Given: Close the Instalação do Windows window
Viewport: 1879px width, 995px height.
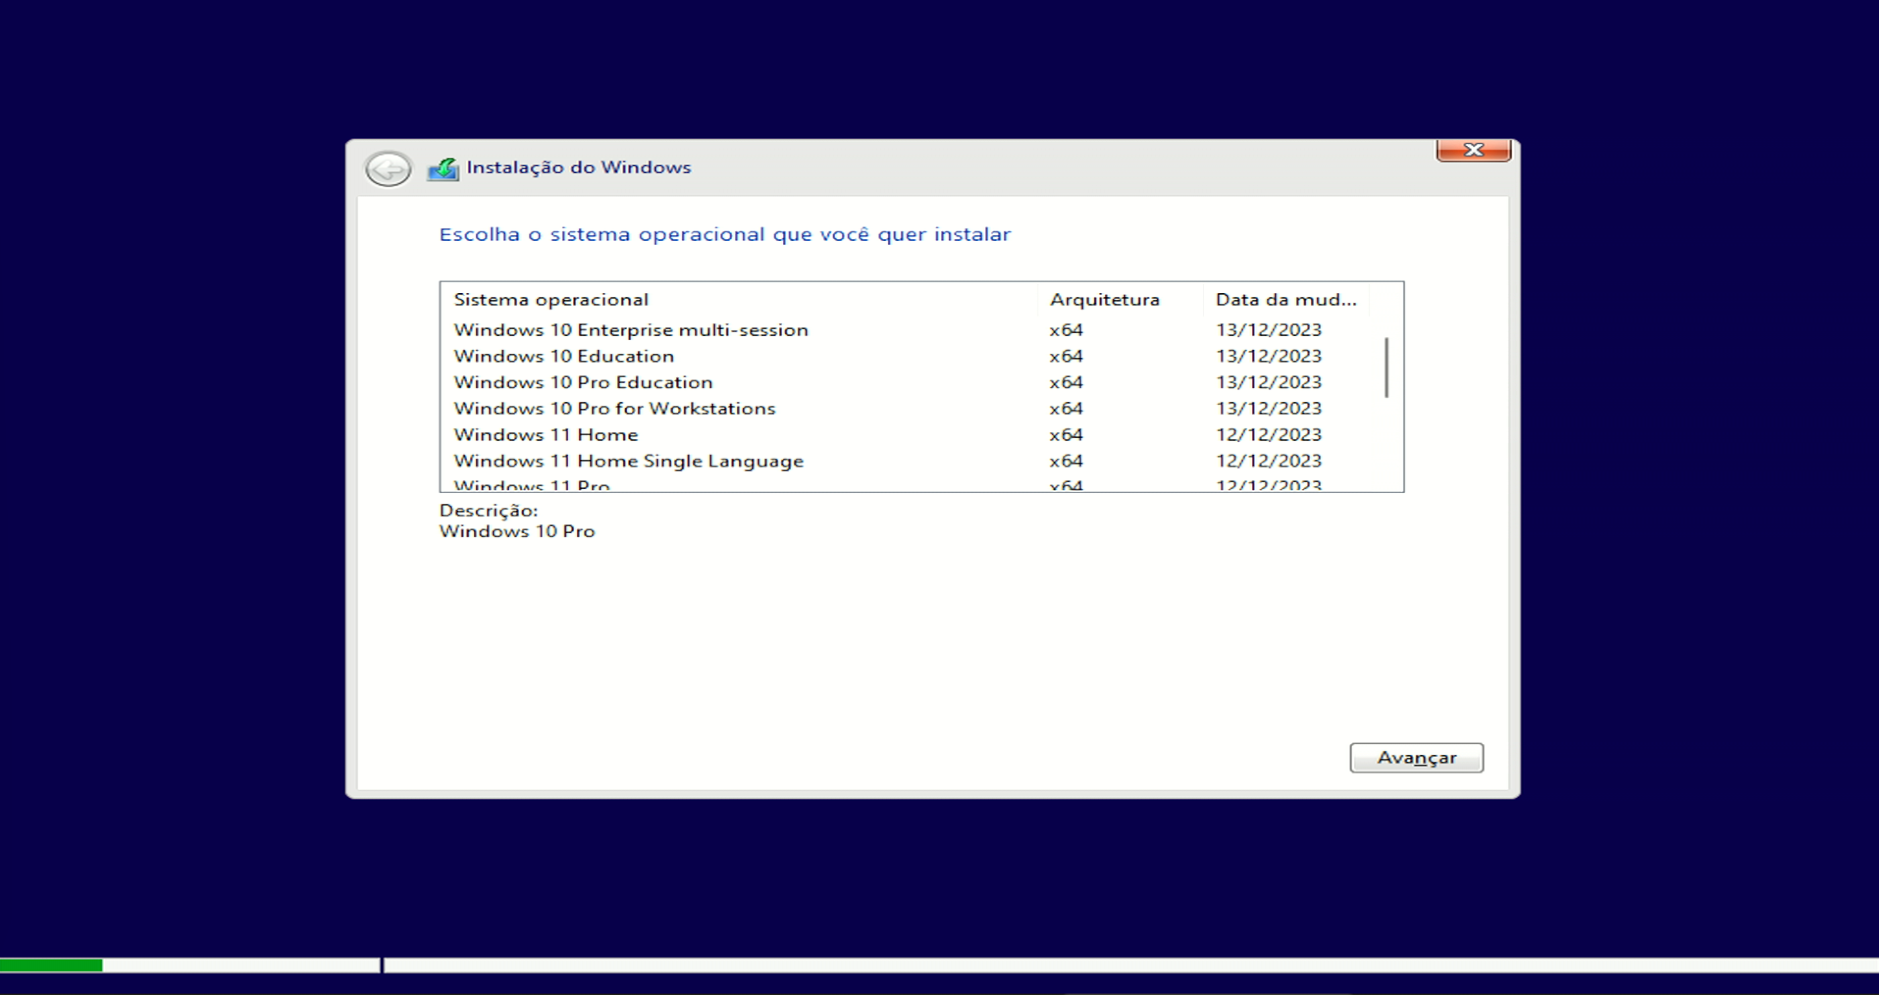Looking at the screenshot, I should (1474, 149).
